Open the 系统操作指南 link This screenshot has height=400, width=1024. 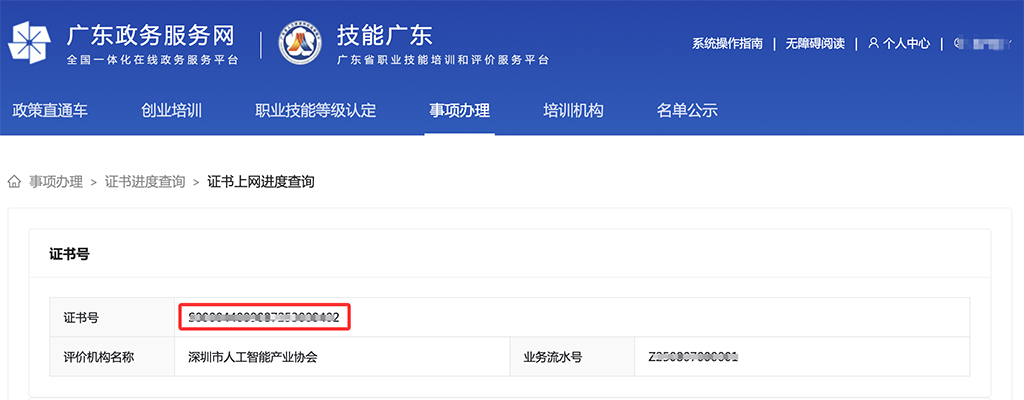[x=727, y=43]
